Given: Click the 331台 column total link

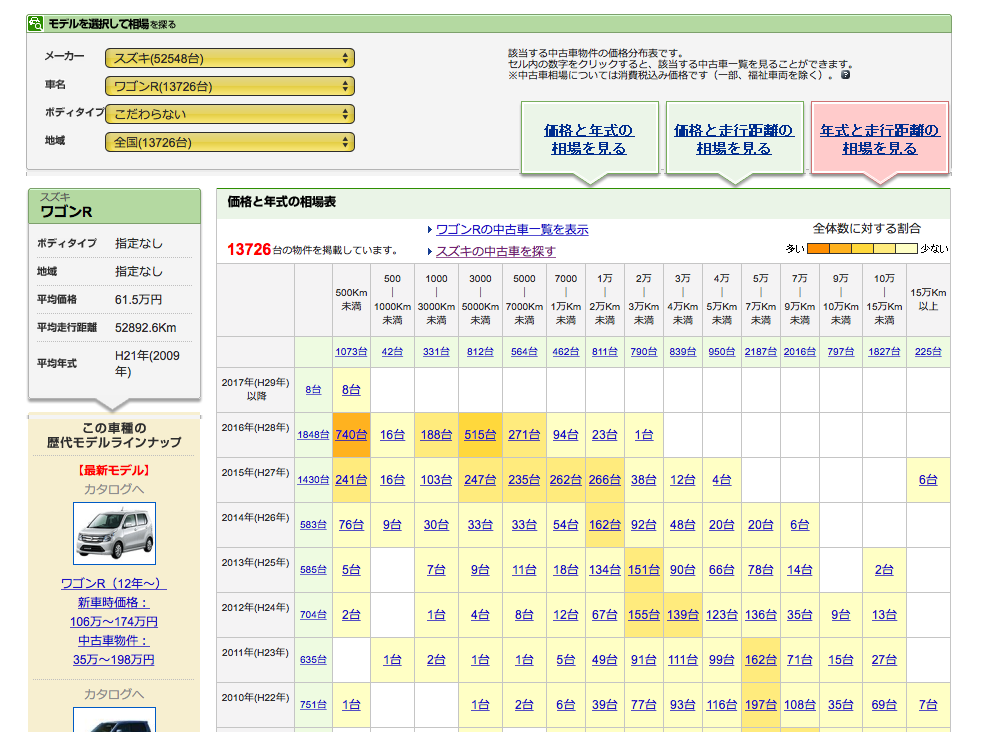Looking at the screenshot, I should (436, 351).
